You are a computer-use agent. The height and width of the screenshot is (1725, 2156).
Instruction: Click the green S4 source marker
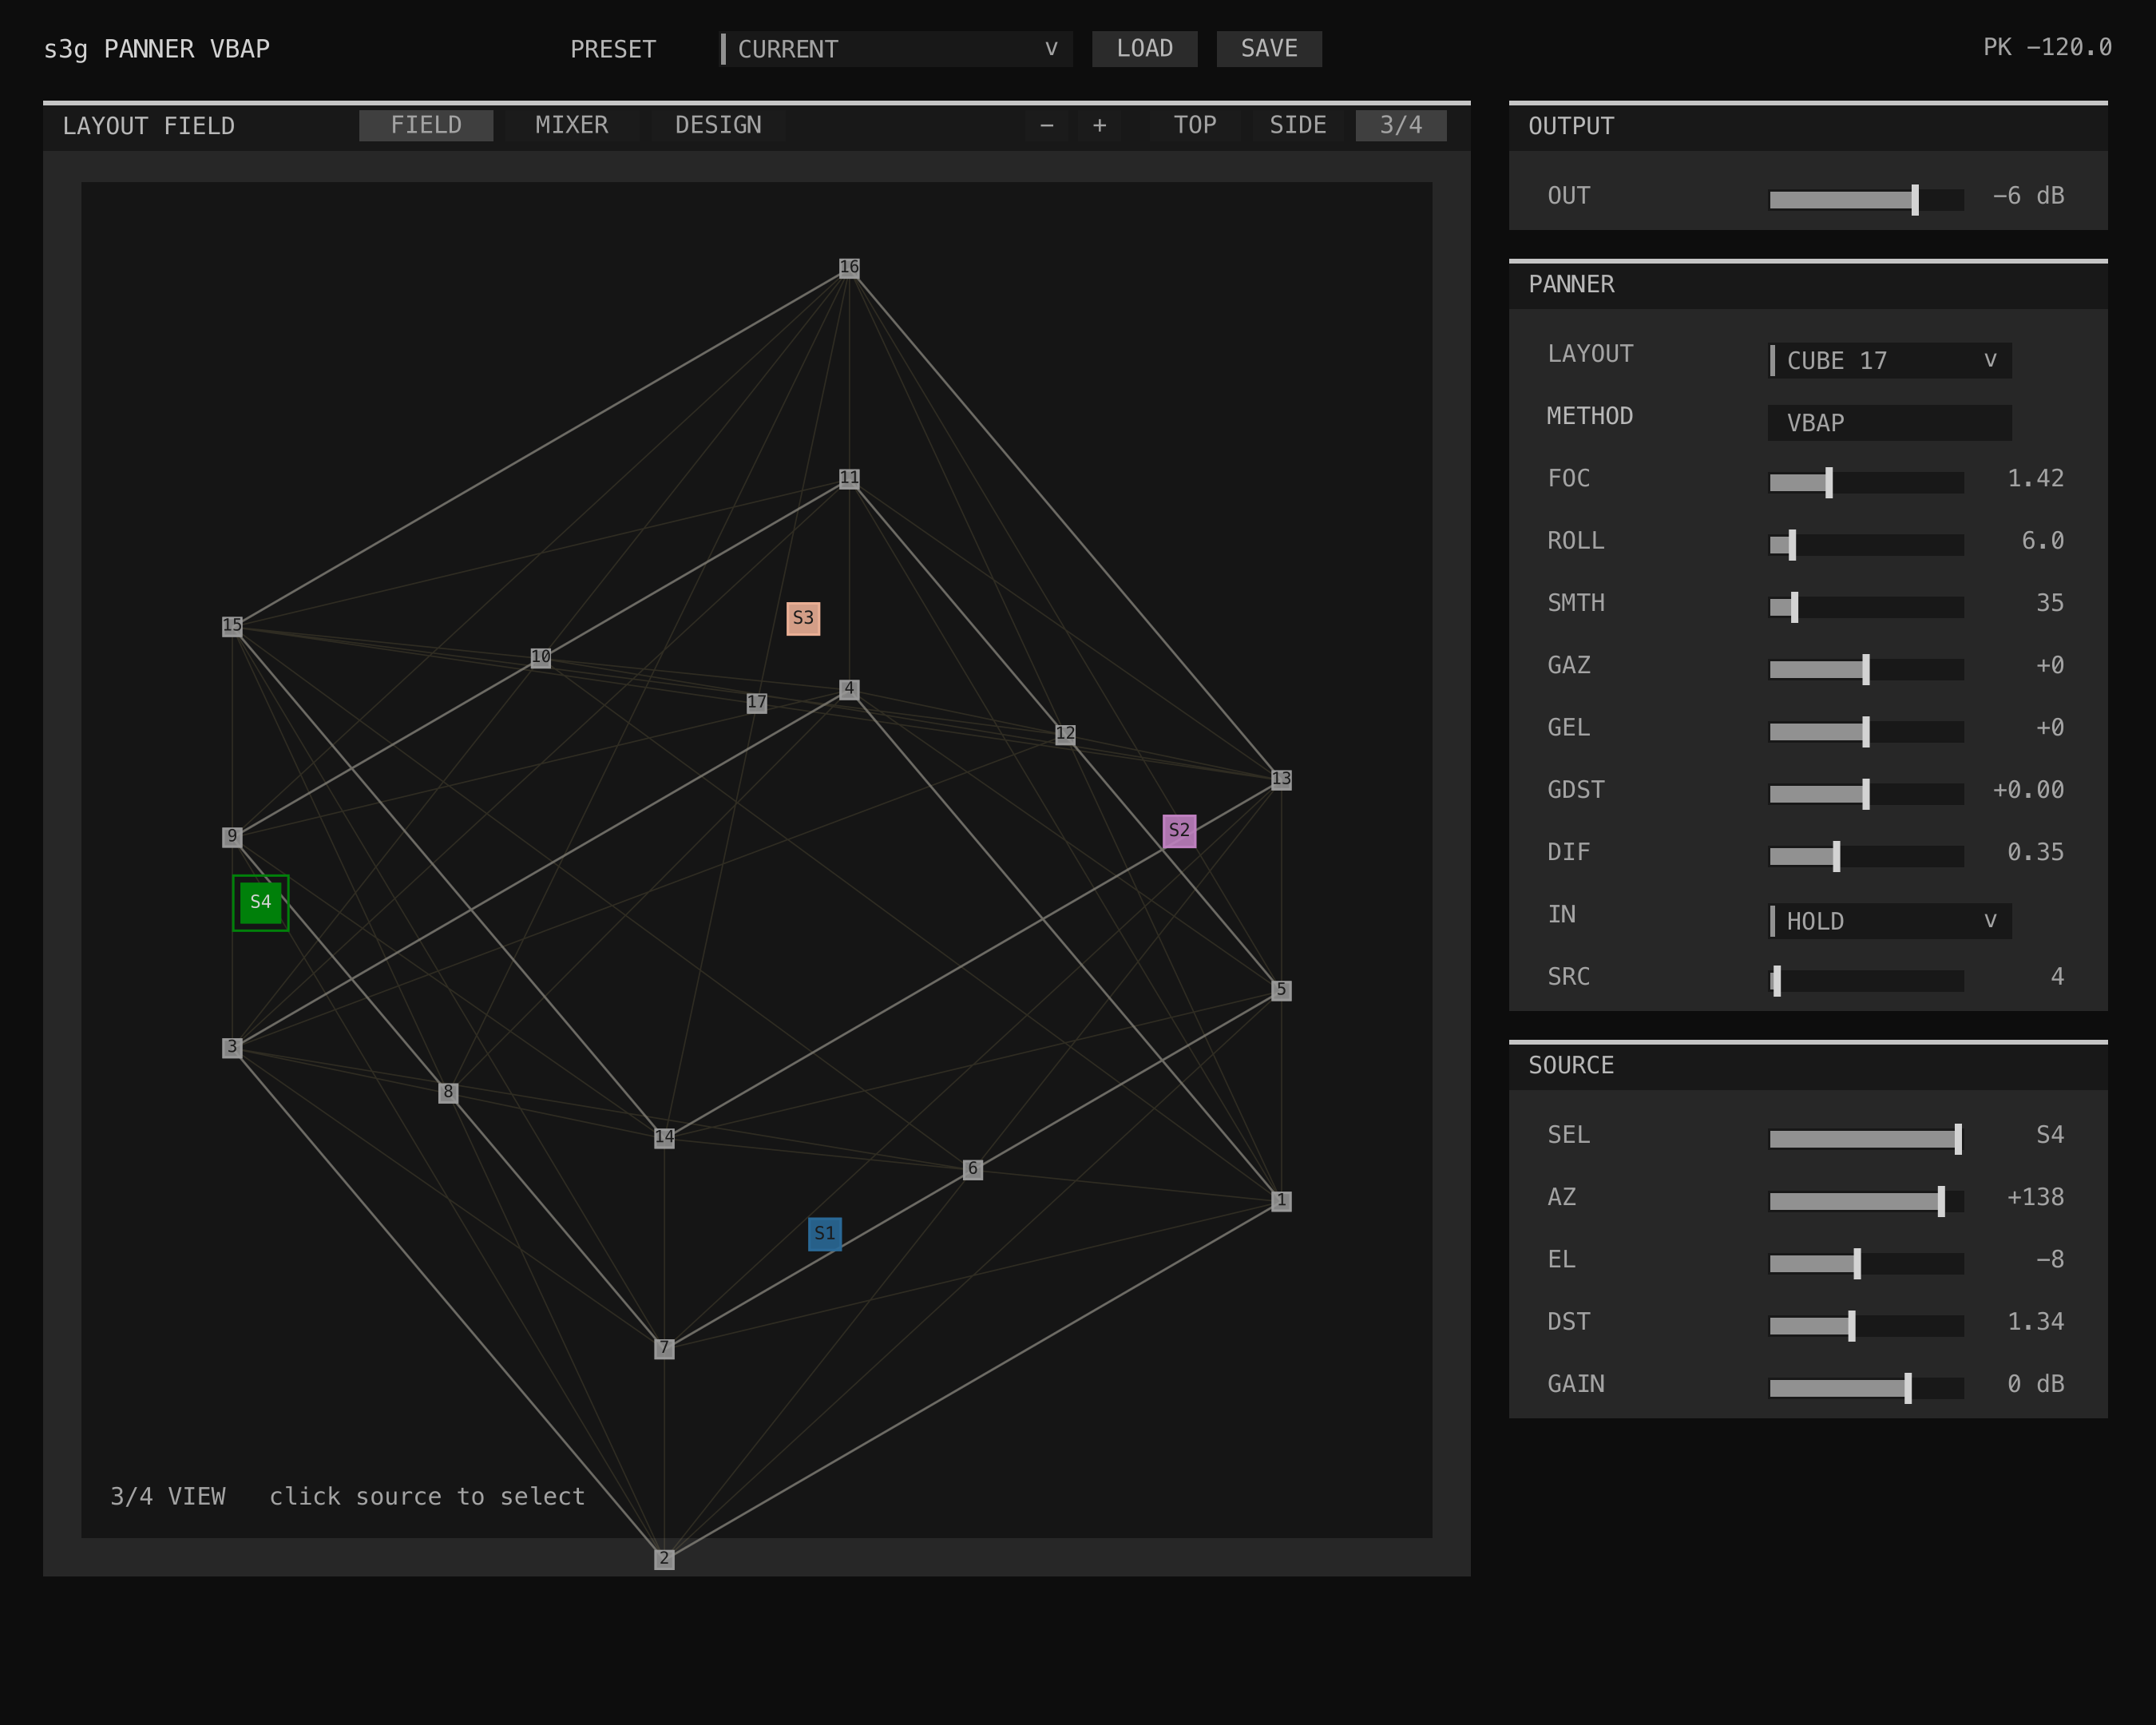coord(261,902)
